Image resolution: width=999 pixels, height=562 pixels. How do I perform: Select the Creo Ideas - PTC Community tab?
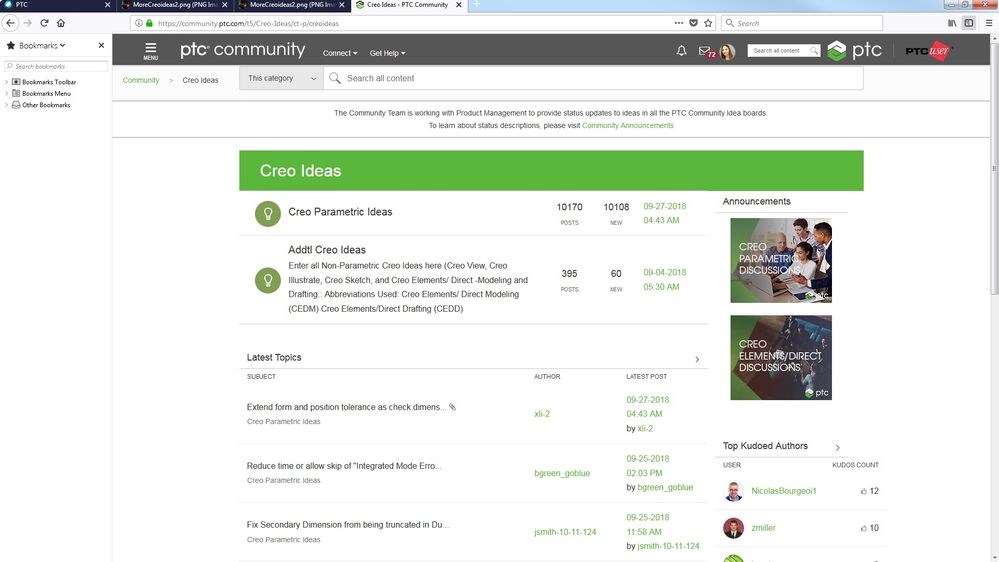tap(408, 4)
